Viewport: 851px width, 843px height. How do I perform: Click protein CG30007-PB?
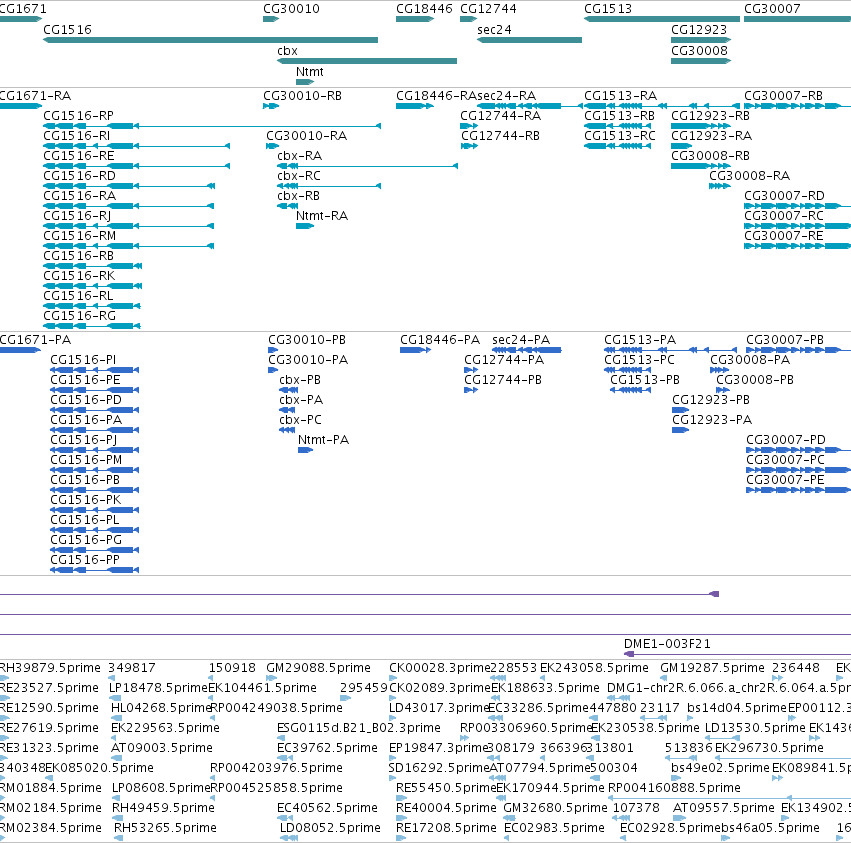pyautogui.click(x=785, y=340)
